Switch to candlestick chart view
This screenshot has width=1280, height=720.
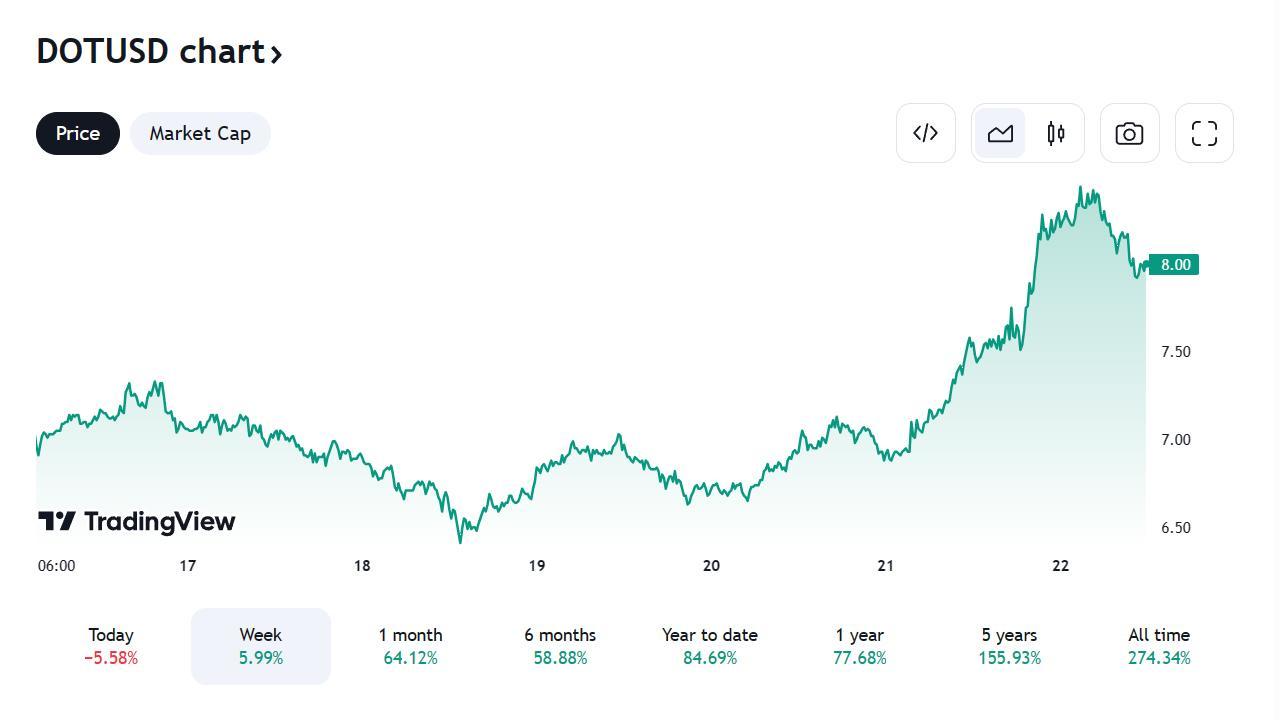click(1055, 133)
